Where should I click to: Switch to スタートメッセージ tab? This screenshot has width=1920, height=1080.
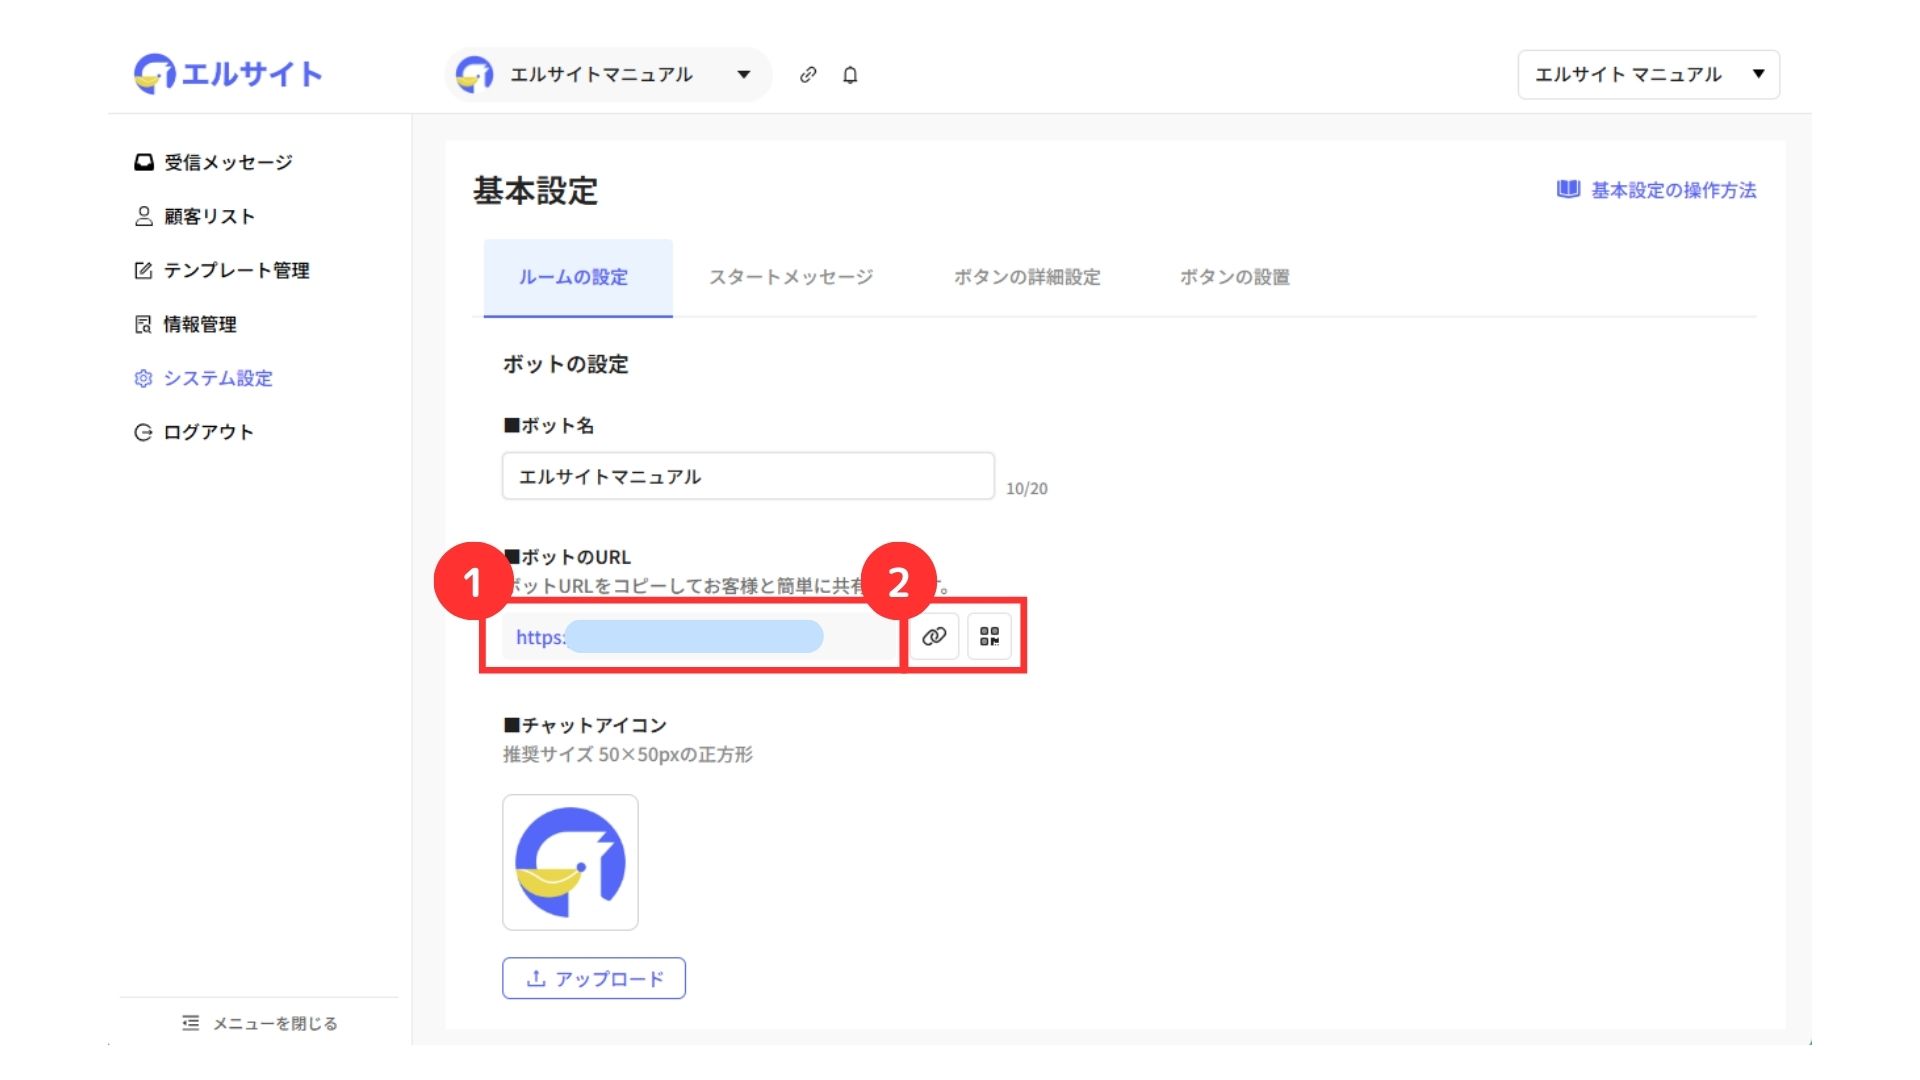790,277
